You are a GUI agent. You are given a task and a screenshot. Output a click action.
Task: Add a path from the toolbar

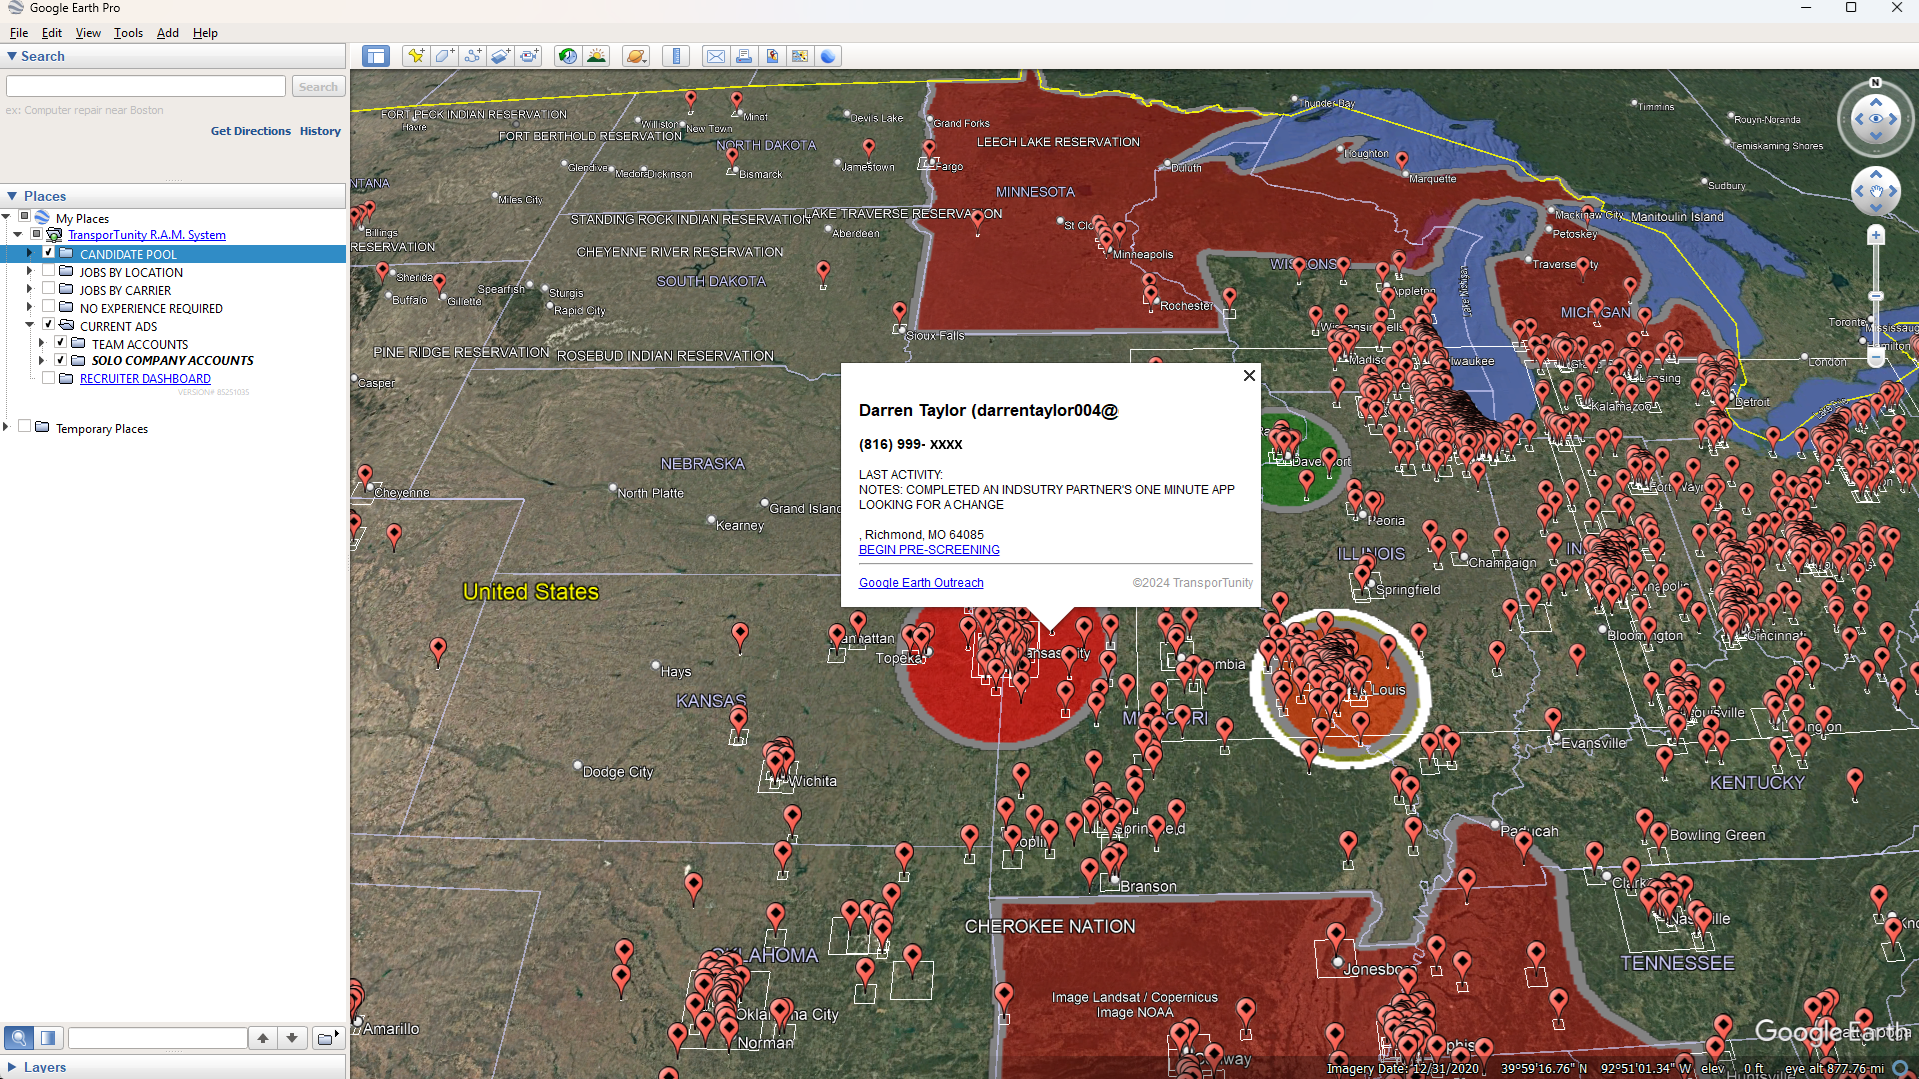point(472,56)
